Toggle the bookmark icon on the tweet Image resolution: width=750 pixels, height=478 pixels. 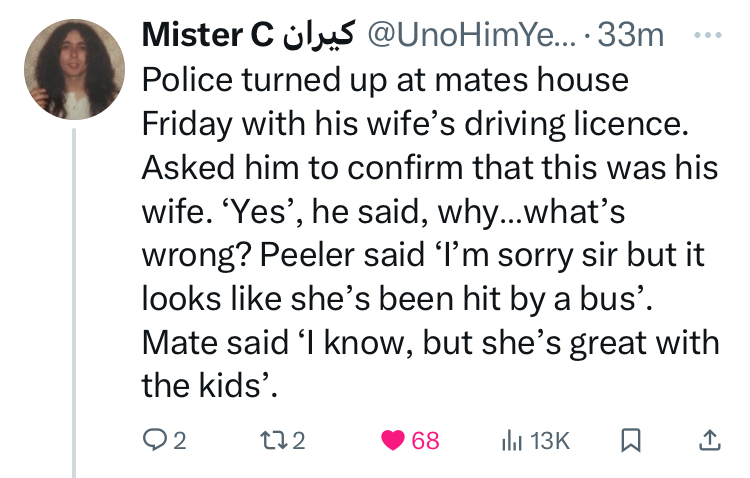[x=632, y=440]
